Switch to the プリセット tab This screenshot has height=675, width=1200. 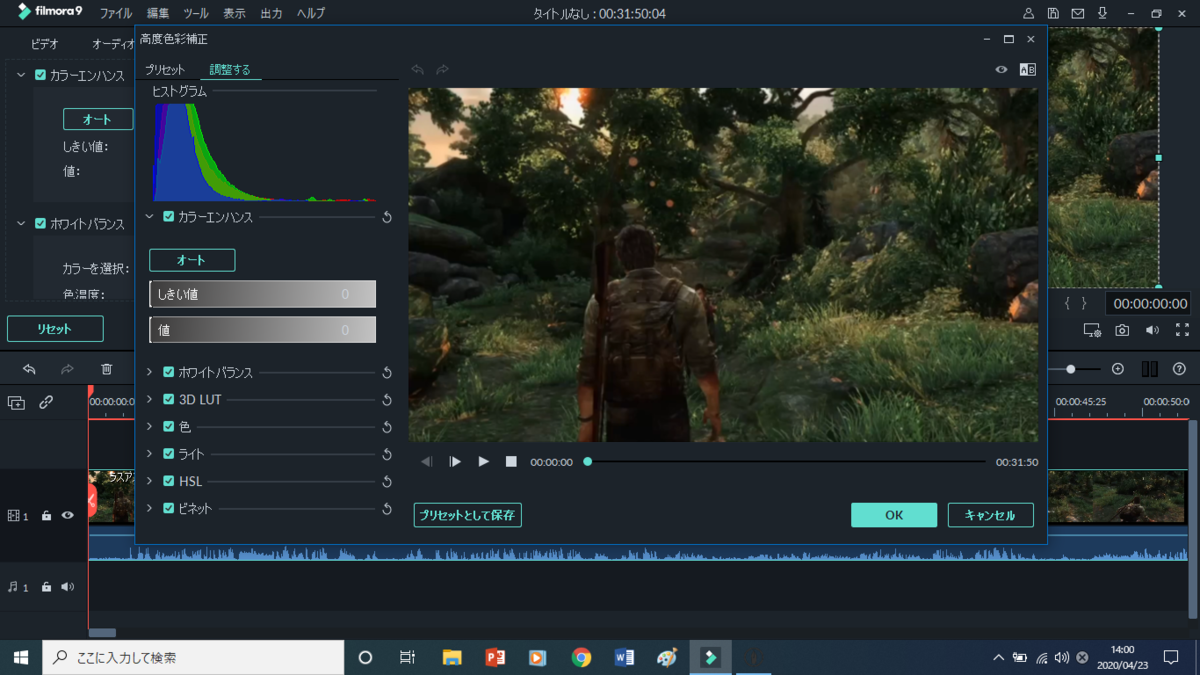165,70
